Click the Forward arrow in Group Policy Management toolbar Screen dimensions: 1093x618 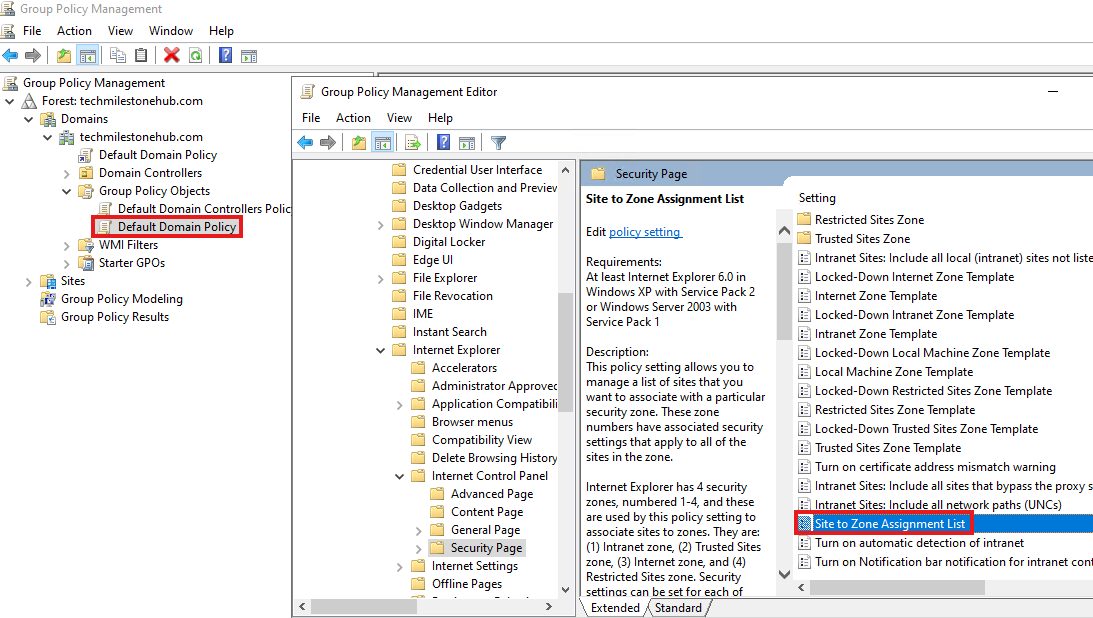[x=33, y=55]
